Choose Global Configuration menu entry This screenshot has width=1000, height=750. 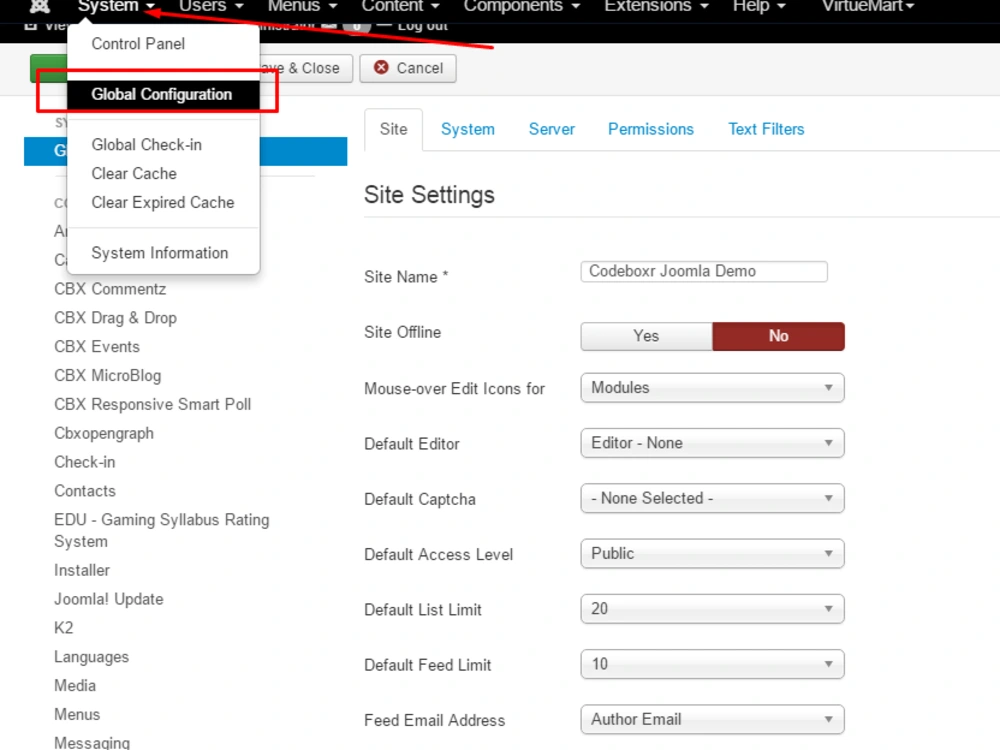coord(162,94)
